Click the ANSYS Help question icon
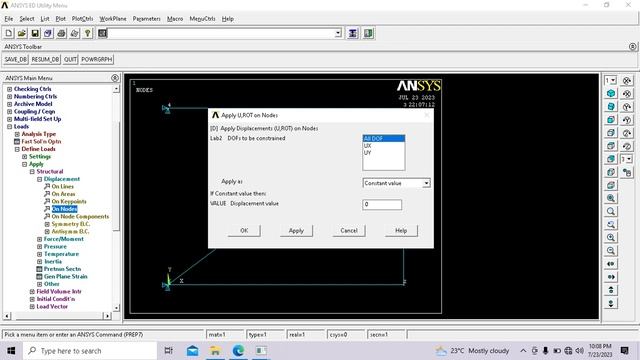This screenshot has width=640, height=360. [87, 33]
